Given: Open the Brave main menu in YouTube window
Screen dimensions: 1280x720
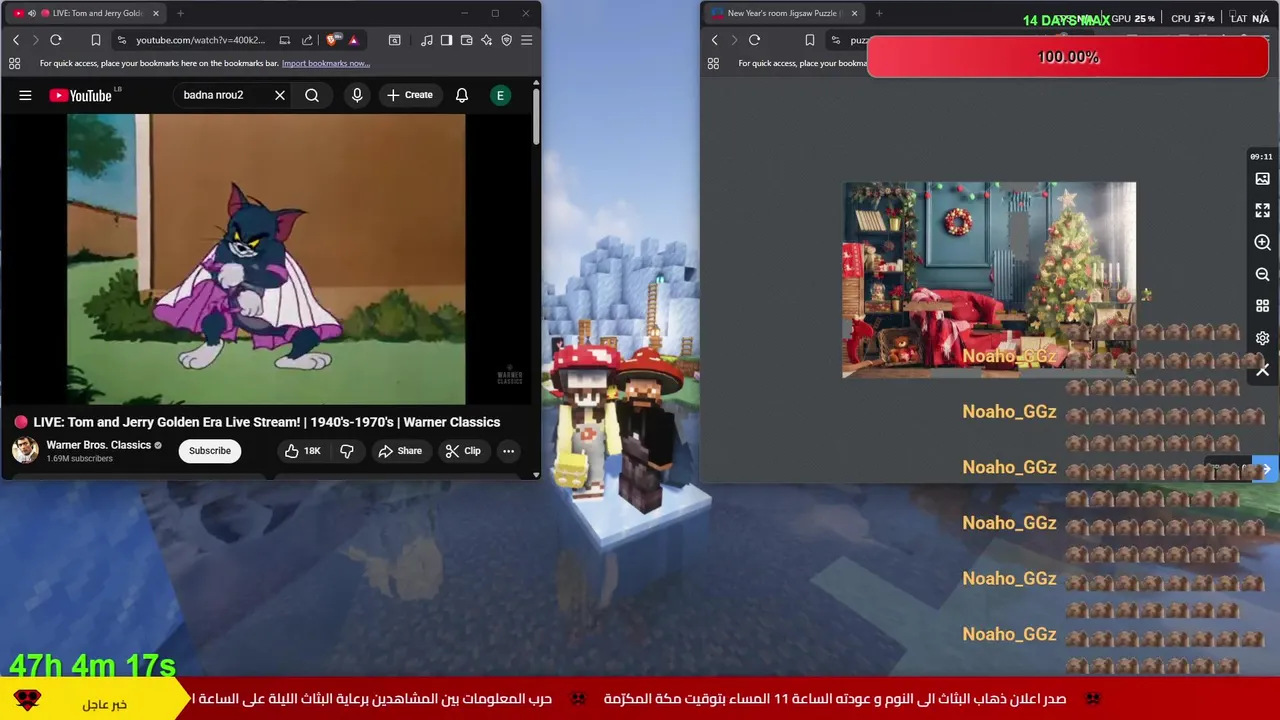Looking at the screenshot, I should click(527, 40).
